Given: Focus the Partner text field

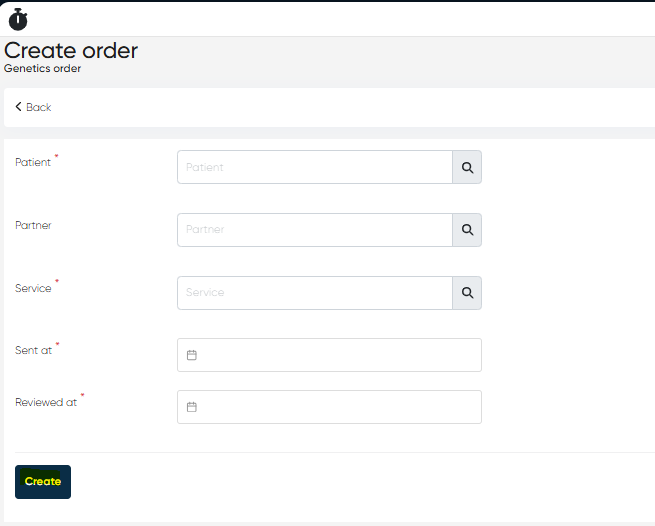Looking at the screenshot, I should 314,230.
